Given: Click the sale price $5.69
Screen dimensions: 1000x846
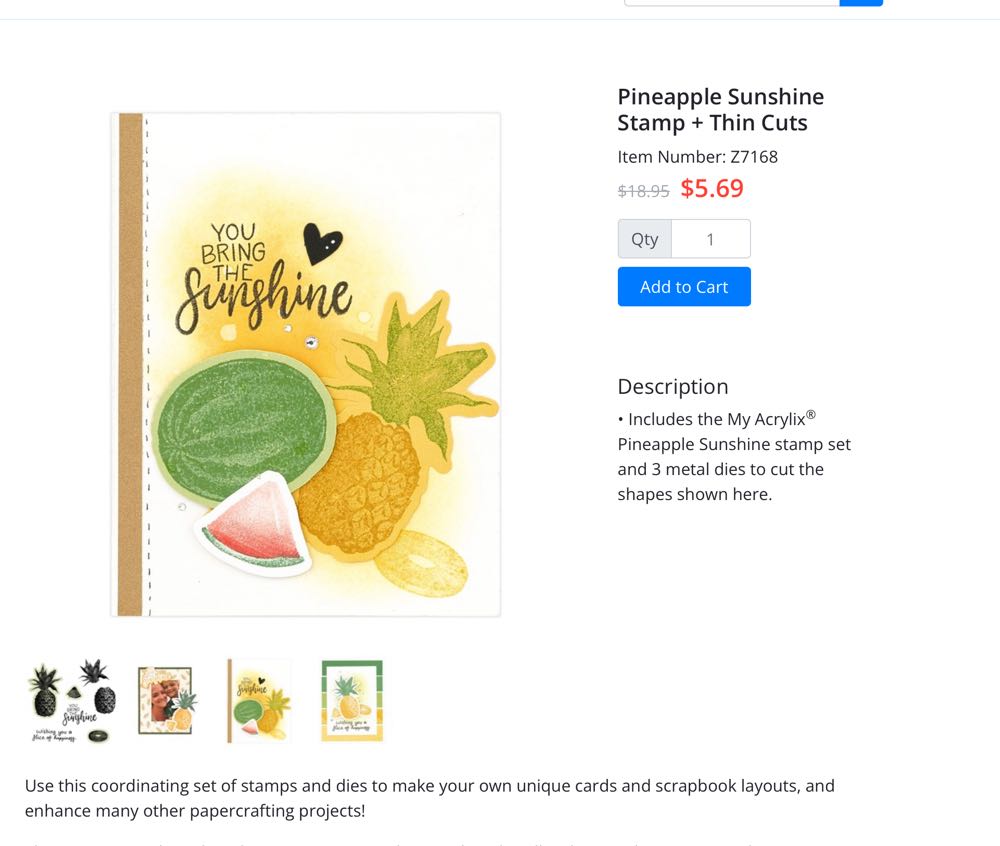Looking at the screenshot, I should coord(712,188).
